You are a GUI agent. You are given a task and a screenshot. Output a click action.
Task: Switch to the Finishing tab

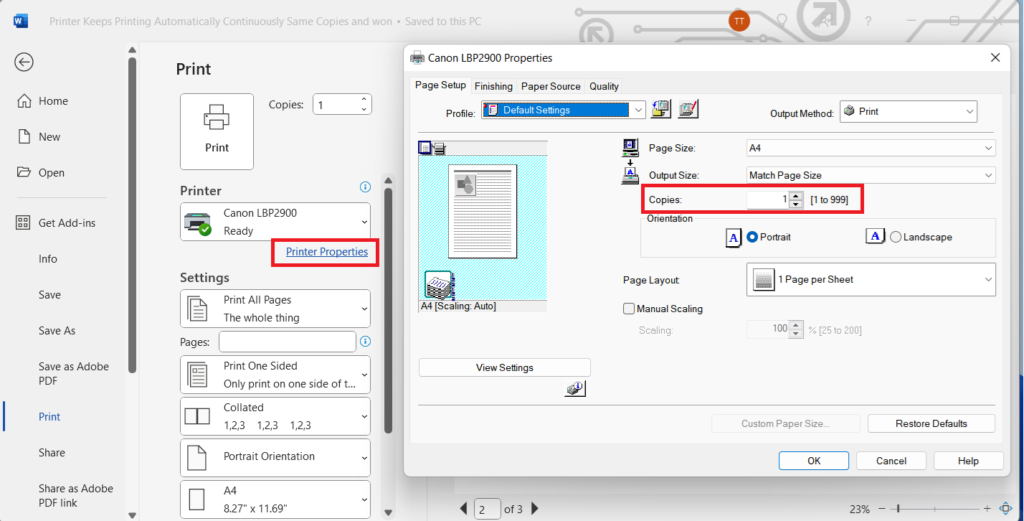point(493,86)
